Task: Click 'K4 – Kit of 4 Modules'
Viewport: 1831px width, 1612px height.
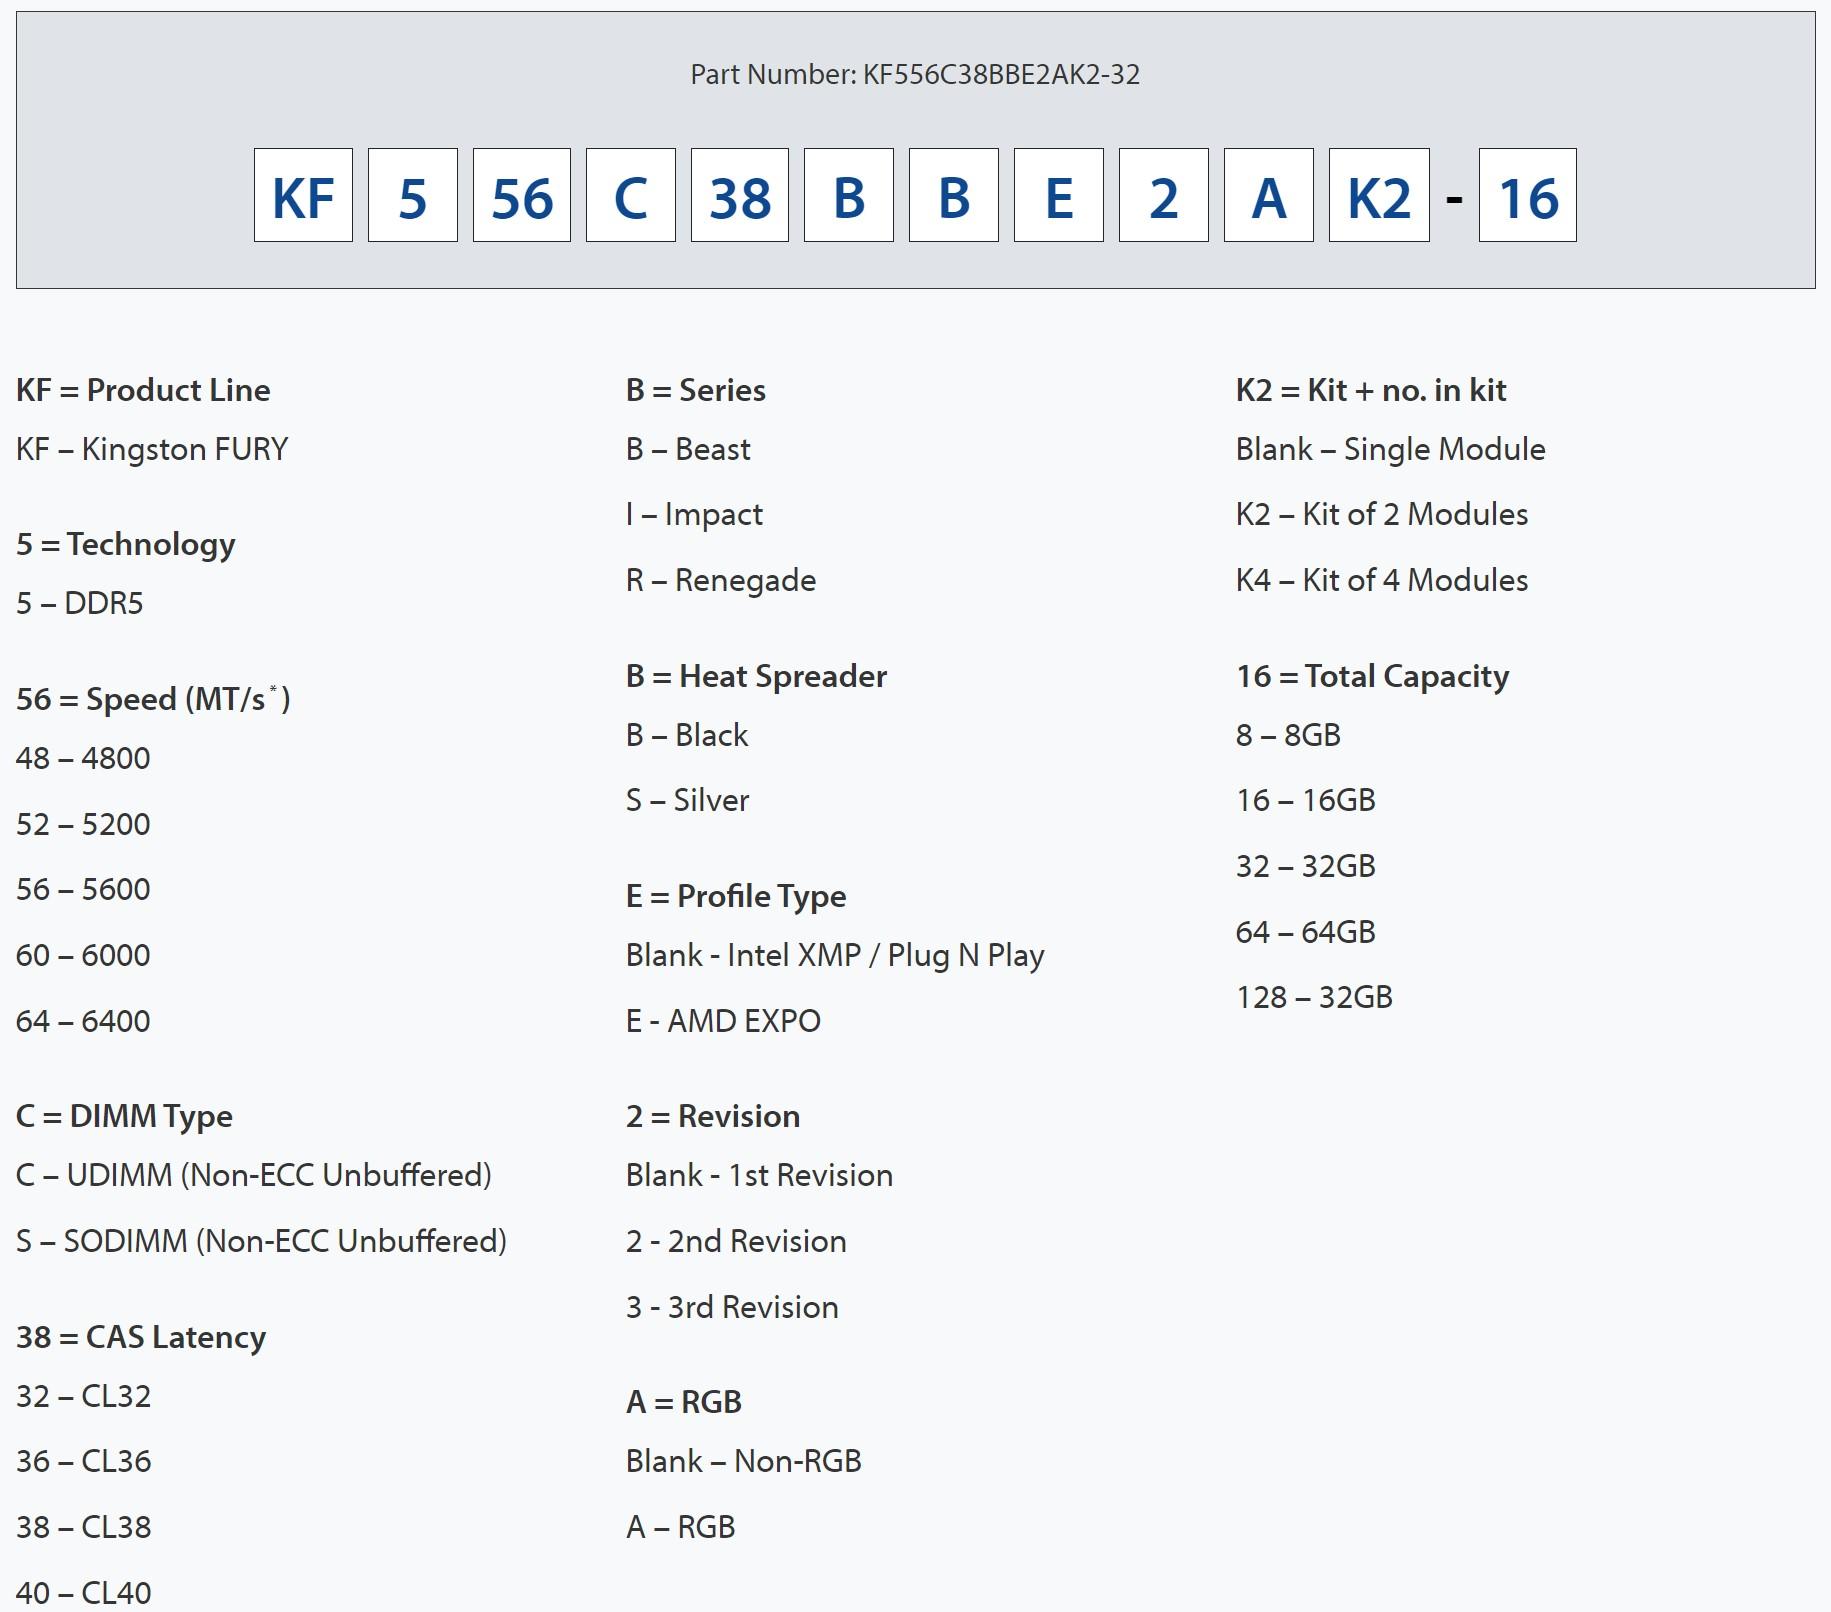Action: click(x=1381, y=580)
